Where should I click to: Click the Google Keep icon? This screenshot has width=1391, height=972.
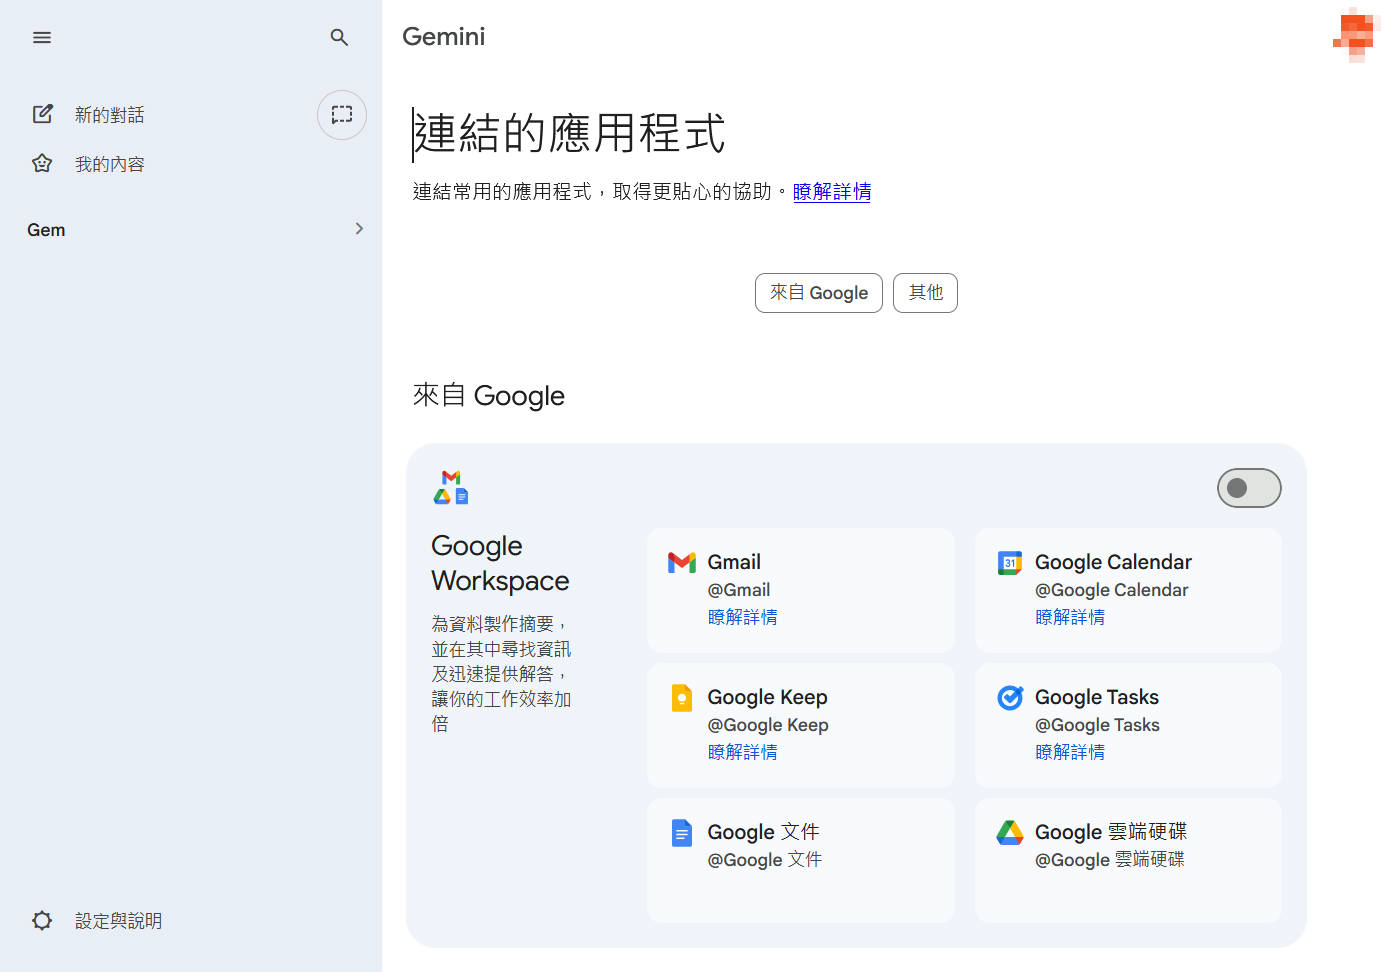pos(682,697)
